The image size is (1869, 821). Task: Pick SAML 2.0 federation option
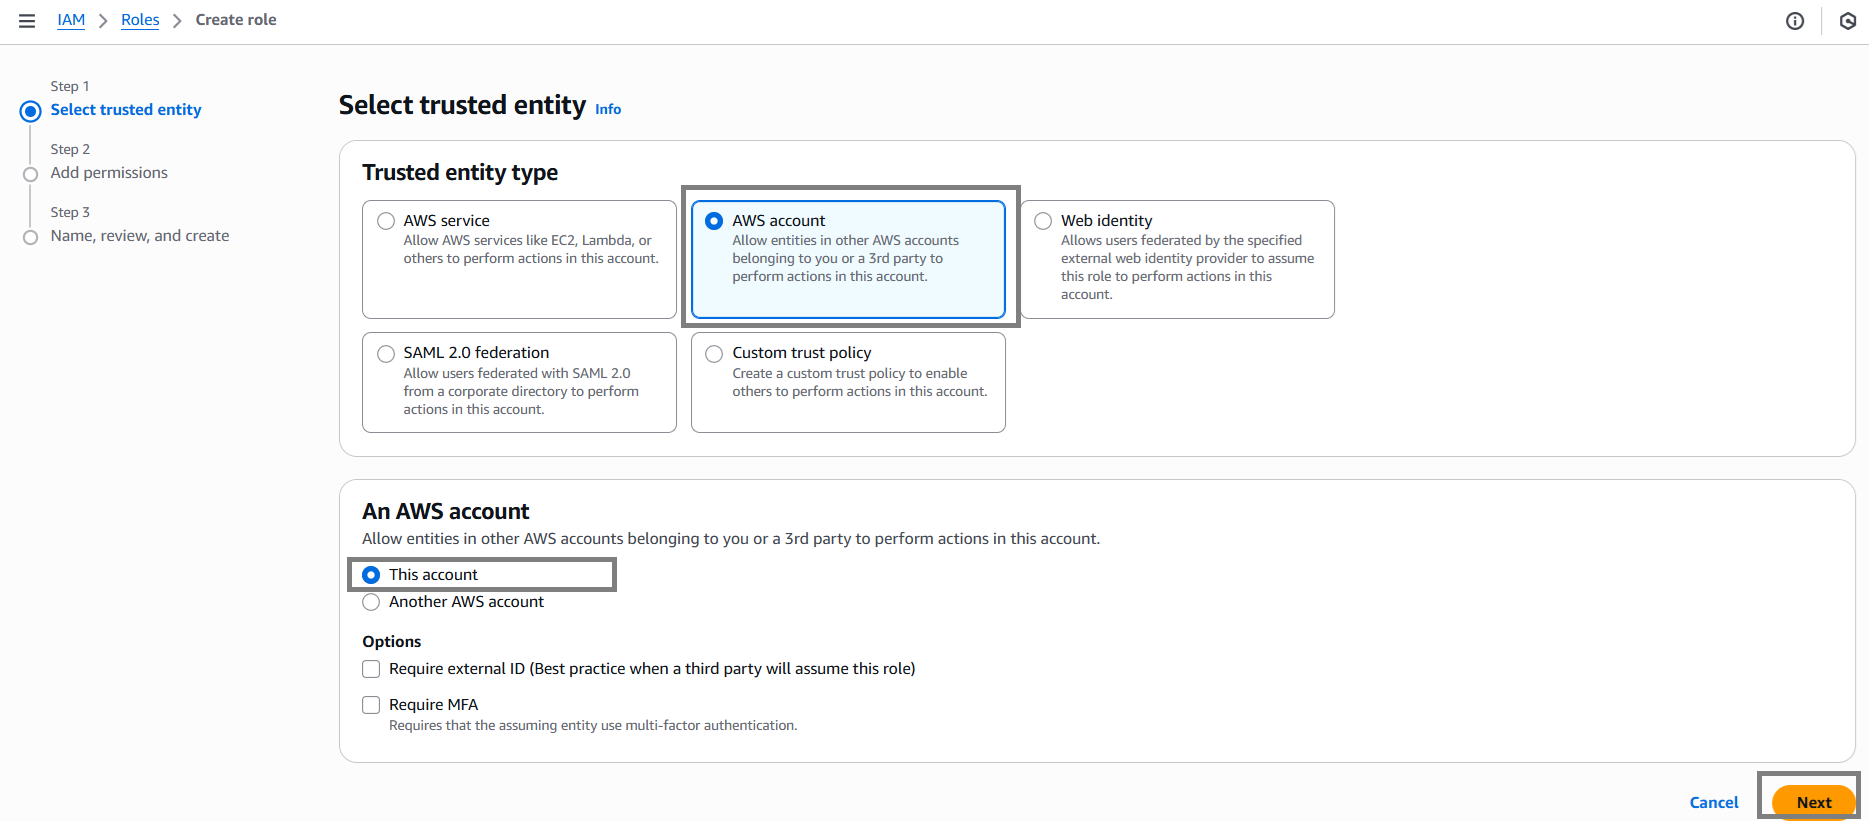pos(386,353)
